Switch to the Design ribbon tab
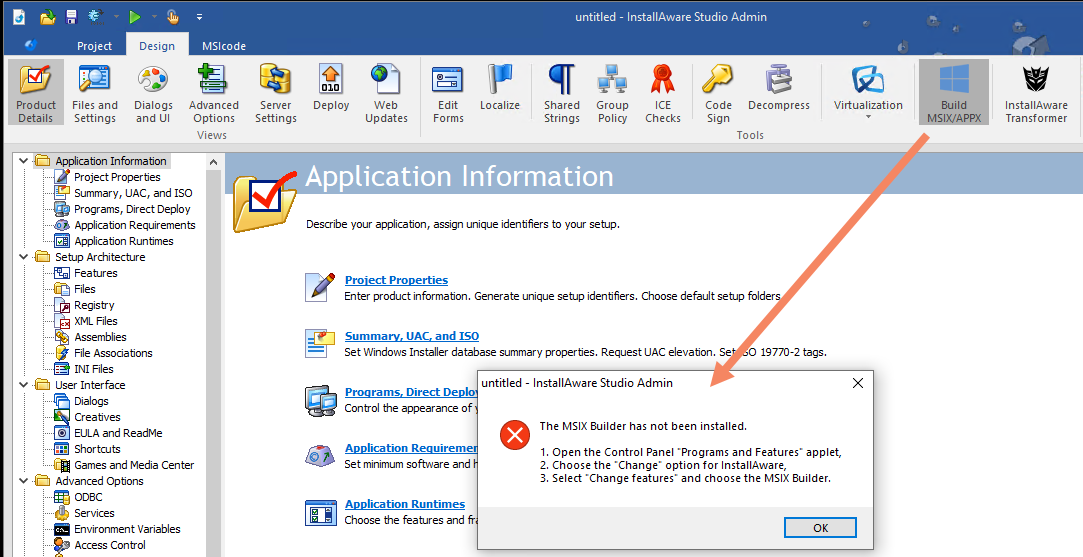1083x557 pixels. click(157, 46)
